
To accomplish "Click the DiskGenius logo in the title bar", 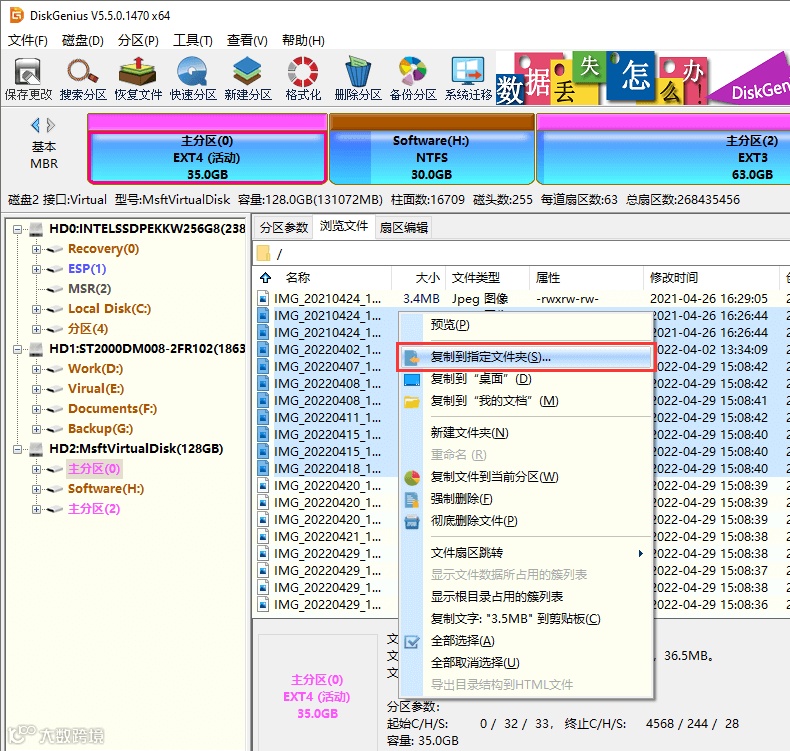I will point(16,15).
